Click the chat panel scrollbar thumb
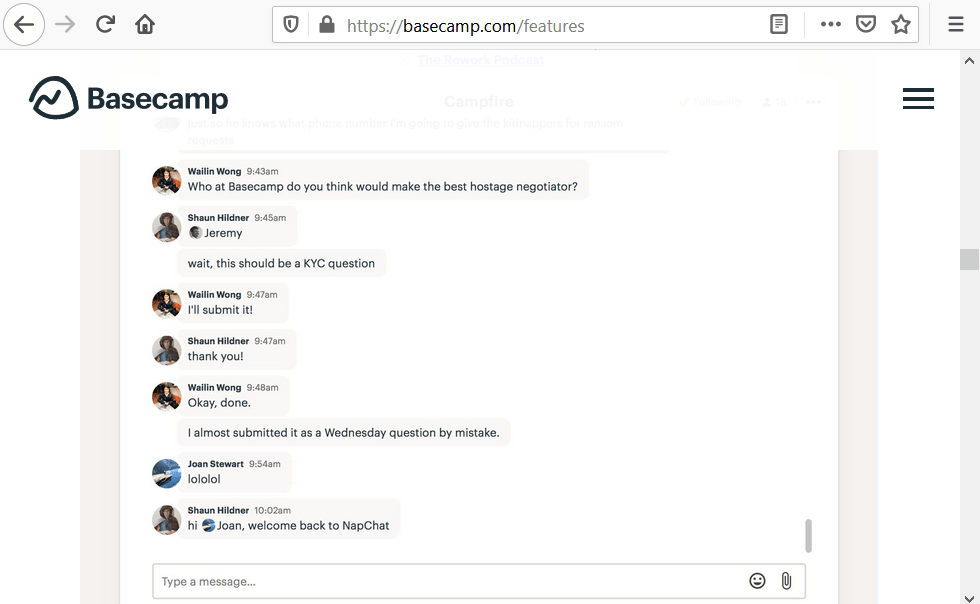 pyautogui.click(x=808, y=536)
